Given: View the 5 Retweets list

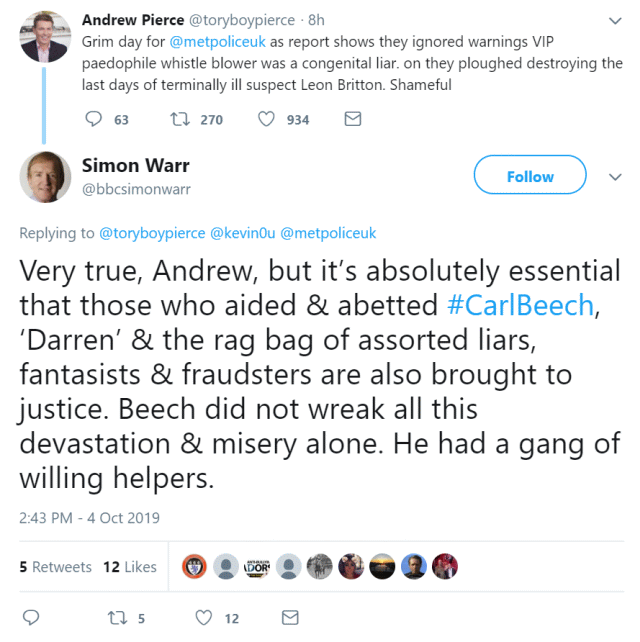Looking at the screenshot, I should [56, 567].
